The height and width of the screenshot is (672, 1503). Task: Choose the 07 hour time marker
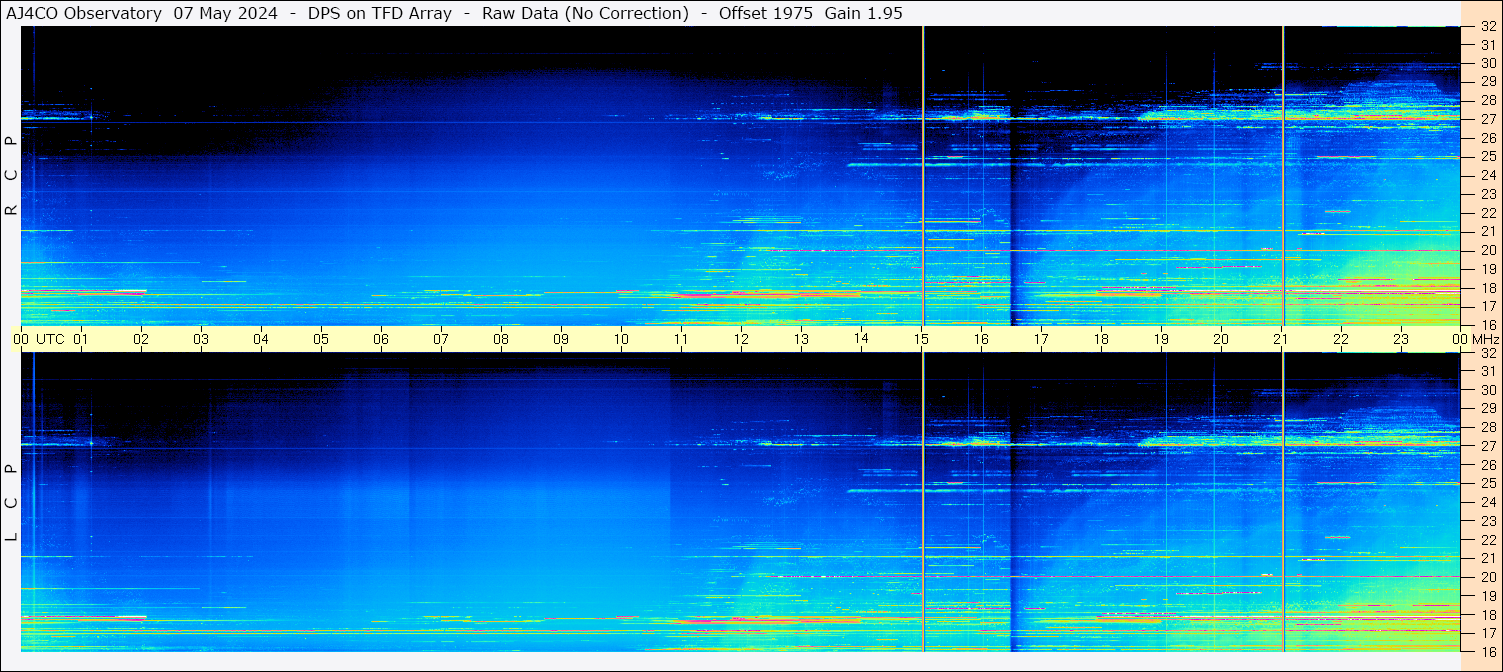[x=441, y=339]
